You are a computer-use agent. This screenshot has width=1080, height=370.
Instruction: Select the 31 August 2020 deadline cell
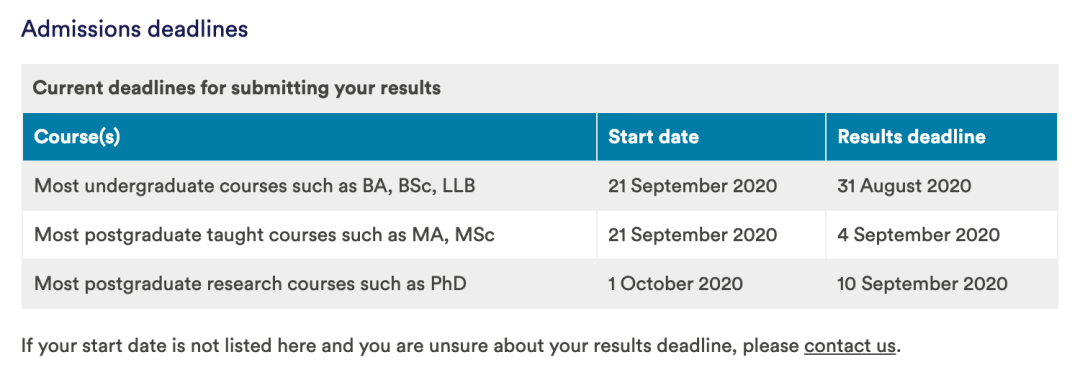click(x=904, y=185)
